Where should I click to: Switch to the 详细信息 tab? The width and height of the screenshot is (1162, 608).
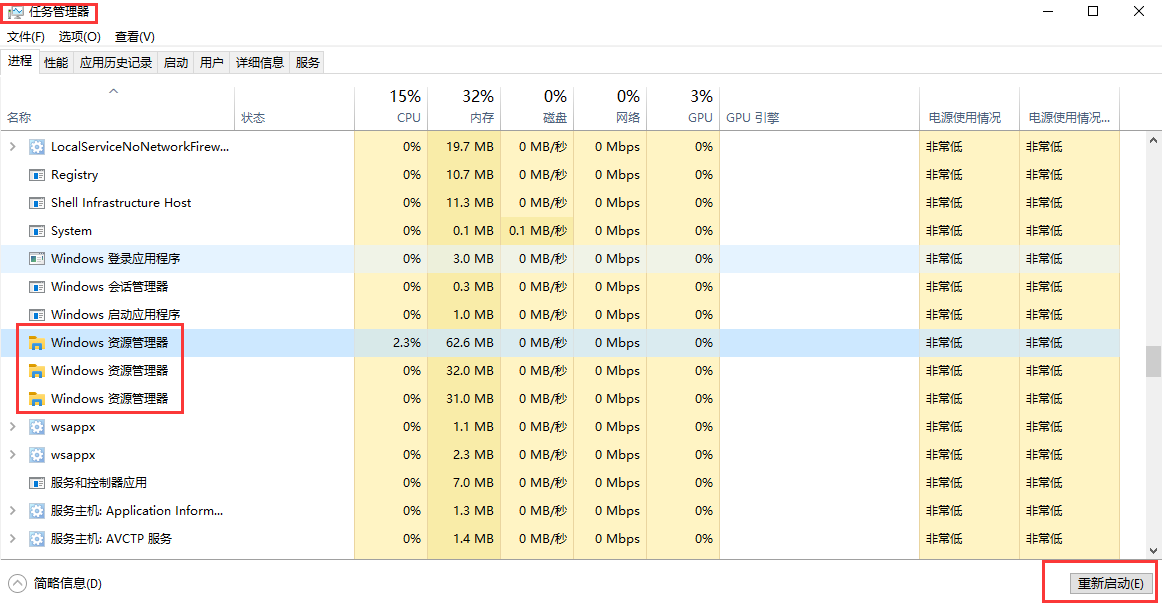259,63
